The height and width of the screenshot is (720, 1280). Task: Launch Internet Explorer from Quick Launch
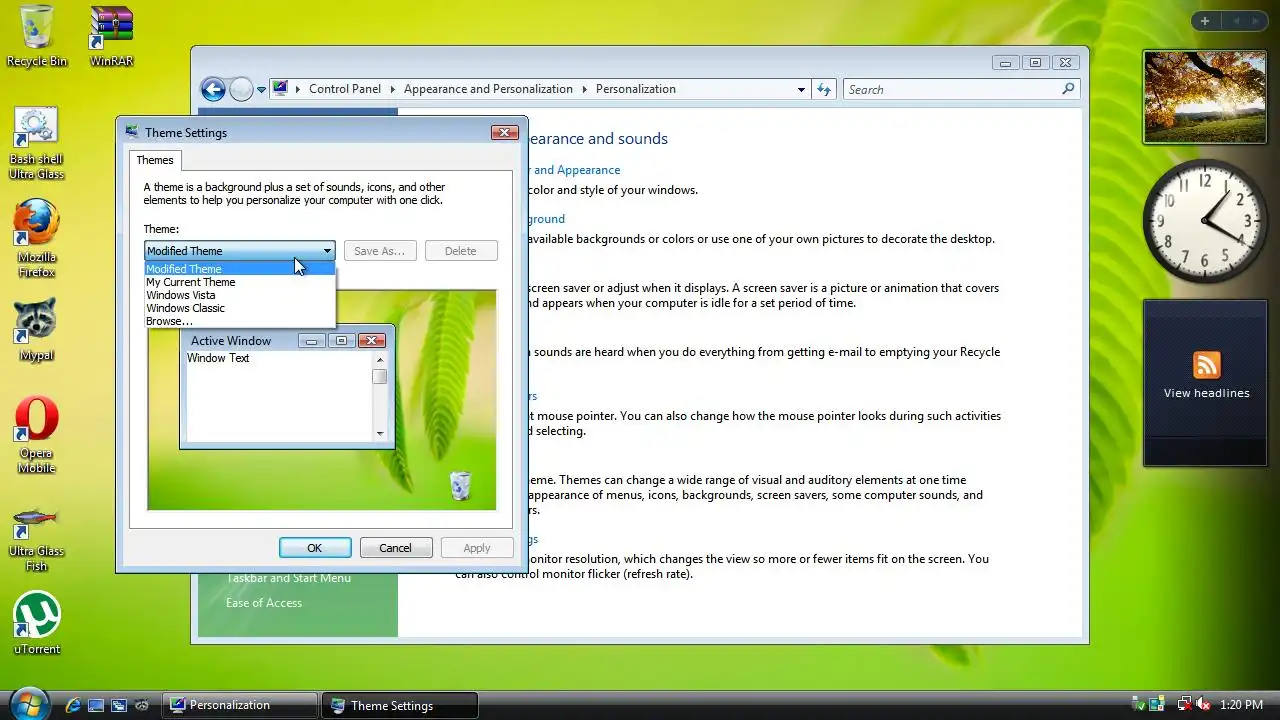point(73,705)
